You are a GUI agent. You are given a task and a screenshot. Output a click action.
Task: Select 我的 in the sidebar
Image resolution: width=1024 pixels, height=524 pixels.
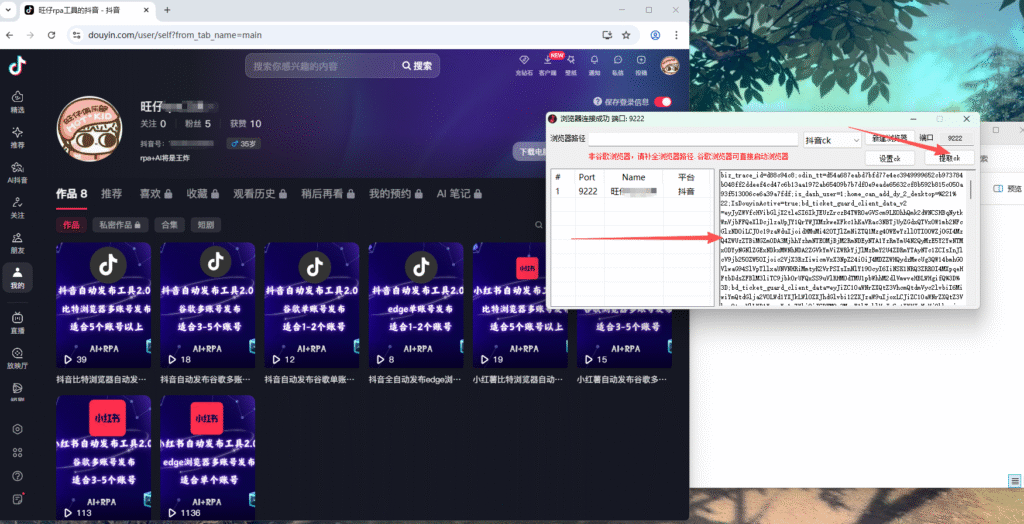point(17,277)
